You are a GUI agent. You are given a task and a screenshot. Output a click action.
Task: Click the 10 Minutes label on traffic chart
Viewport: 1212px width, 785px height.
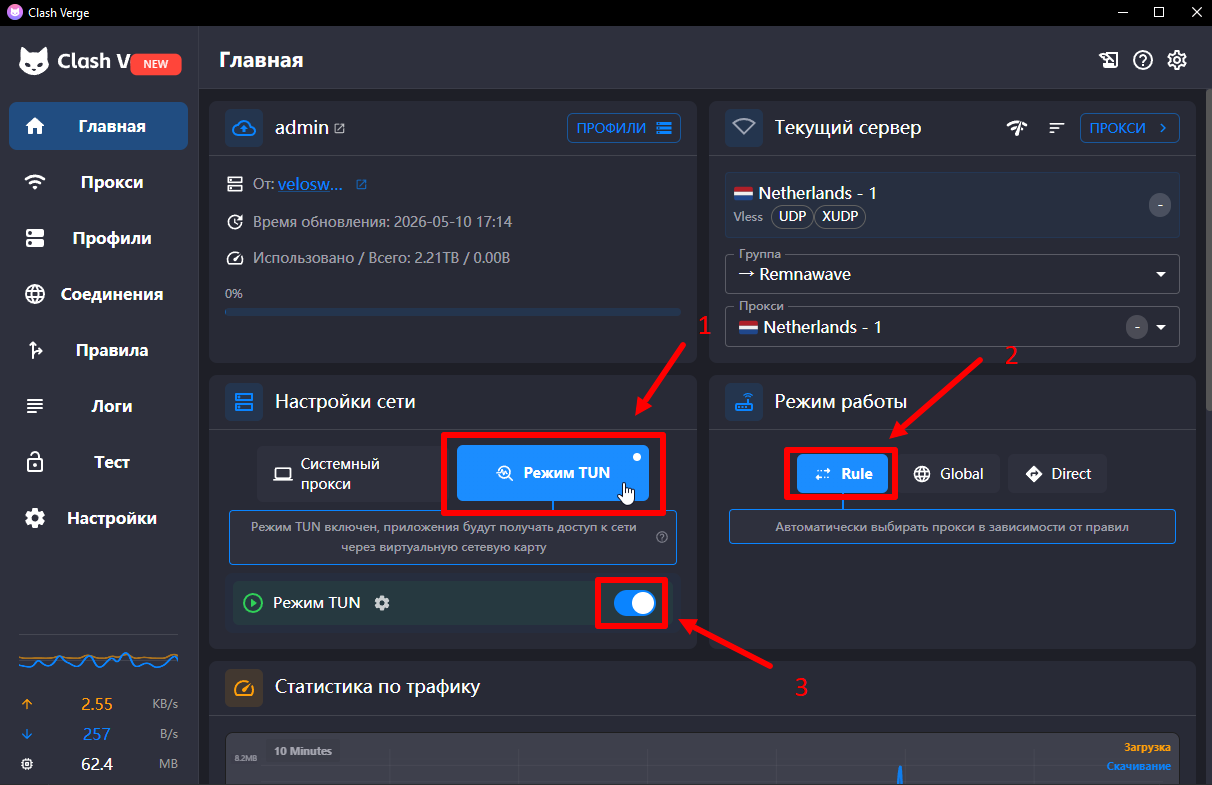[x=303, y=751]
